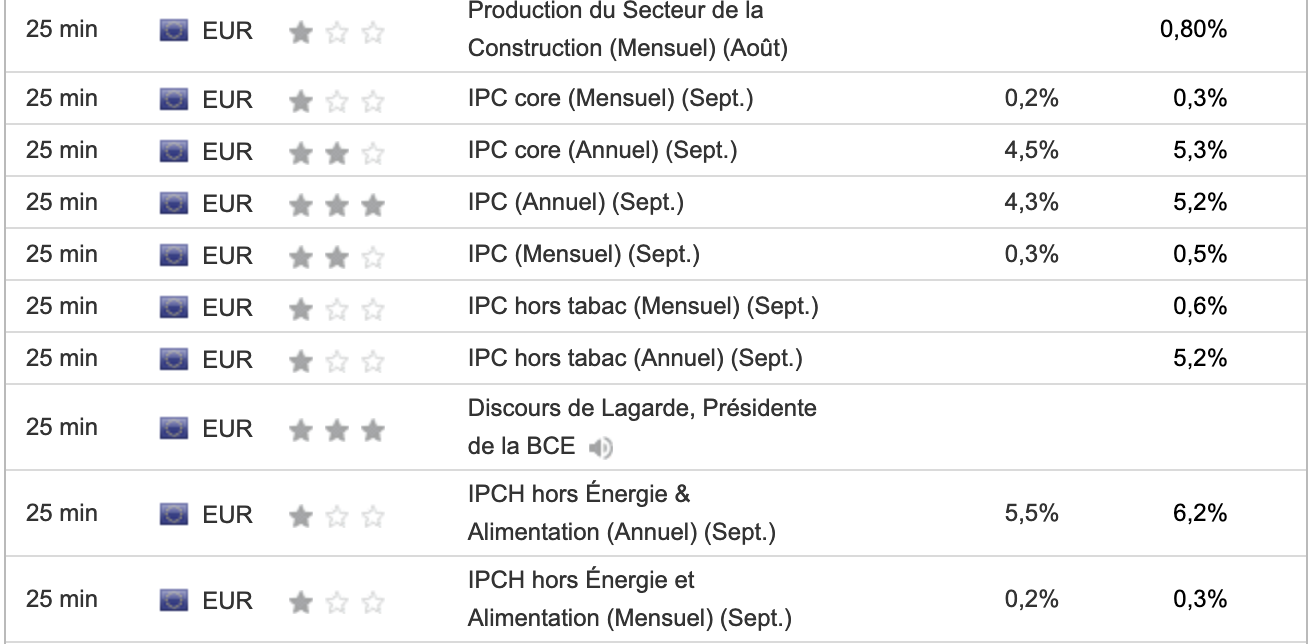Click the star rating for IPC (Annuel)
1308x644 pixels.
pyautogui.click(x=336, y=204)
